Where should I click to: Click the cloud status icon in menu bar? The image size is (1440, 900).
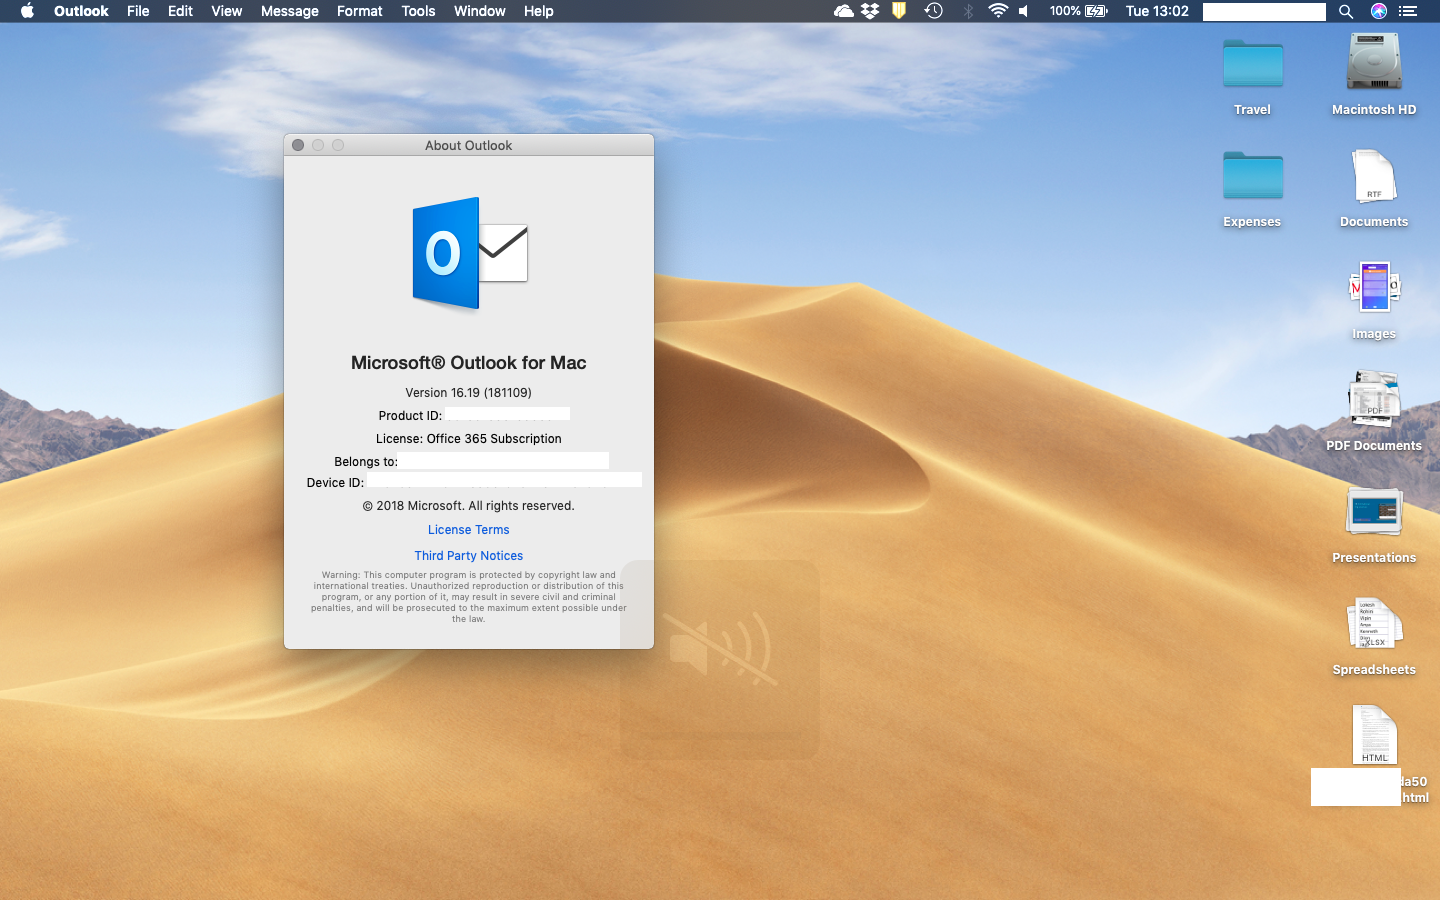[x=844, y=11]
